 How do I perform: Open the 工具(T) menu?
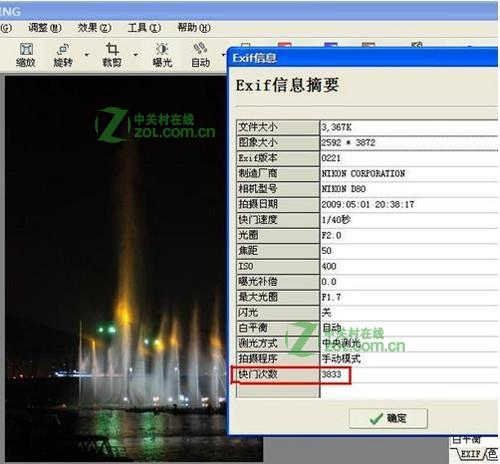pyautogui.click(x=144, y=28)
